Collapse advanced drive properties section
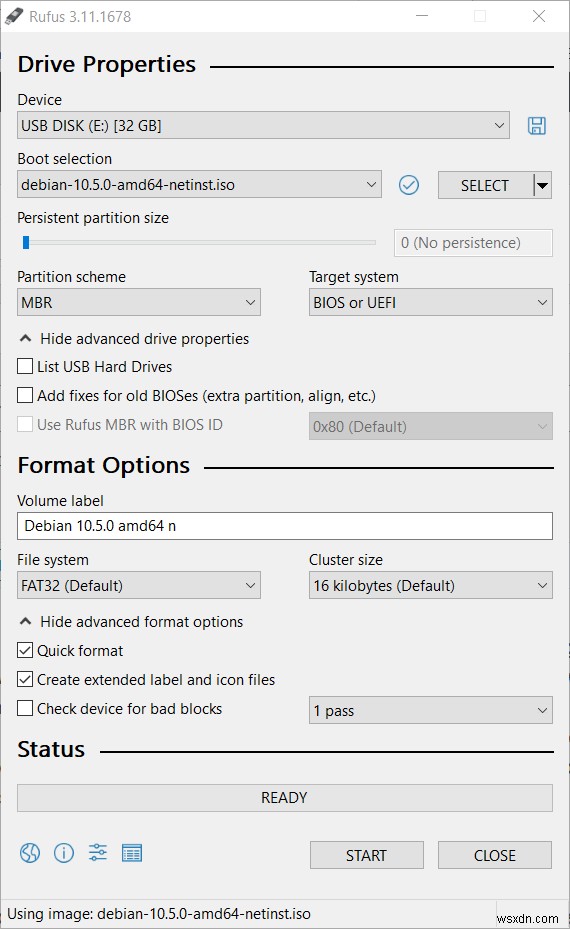Image resolution: width=570 pixels, height=929 pixels. coord(134,339)
